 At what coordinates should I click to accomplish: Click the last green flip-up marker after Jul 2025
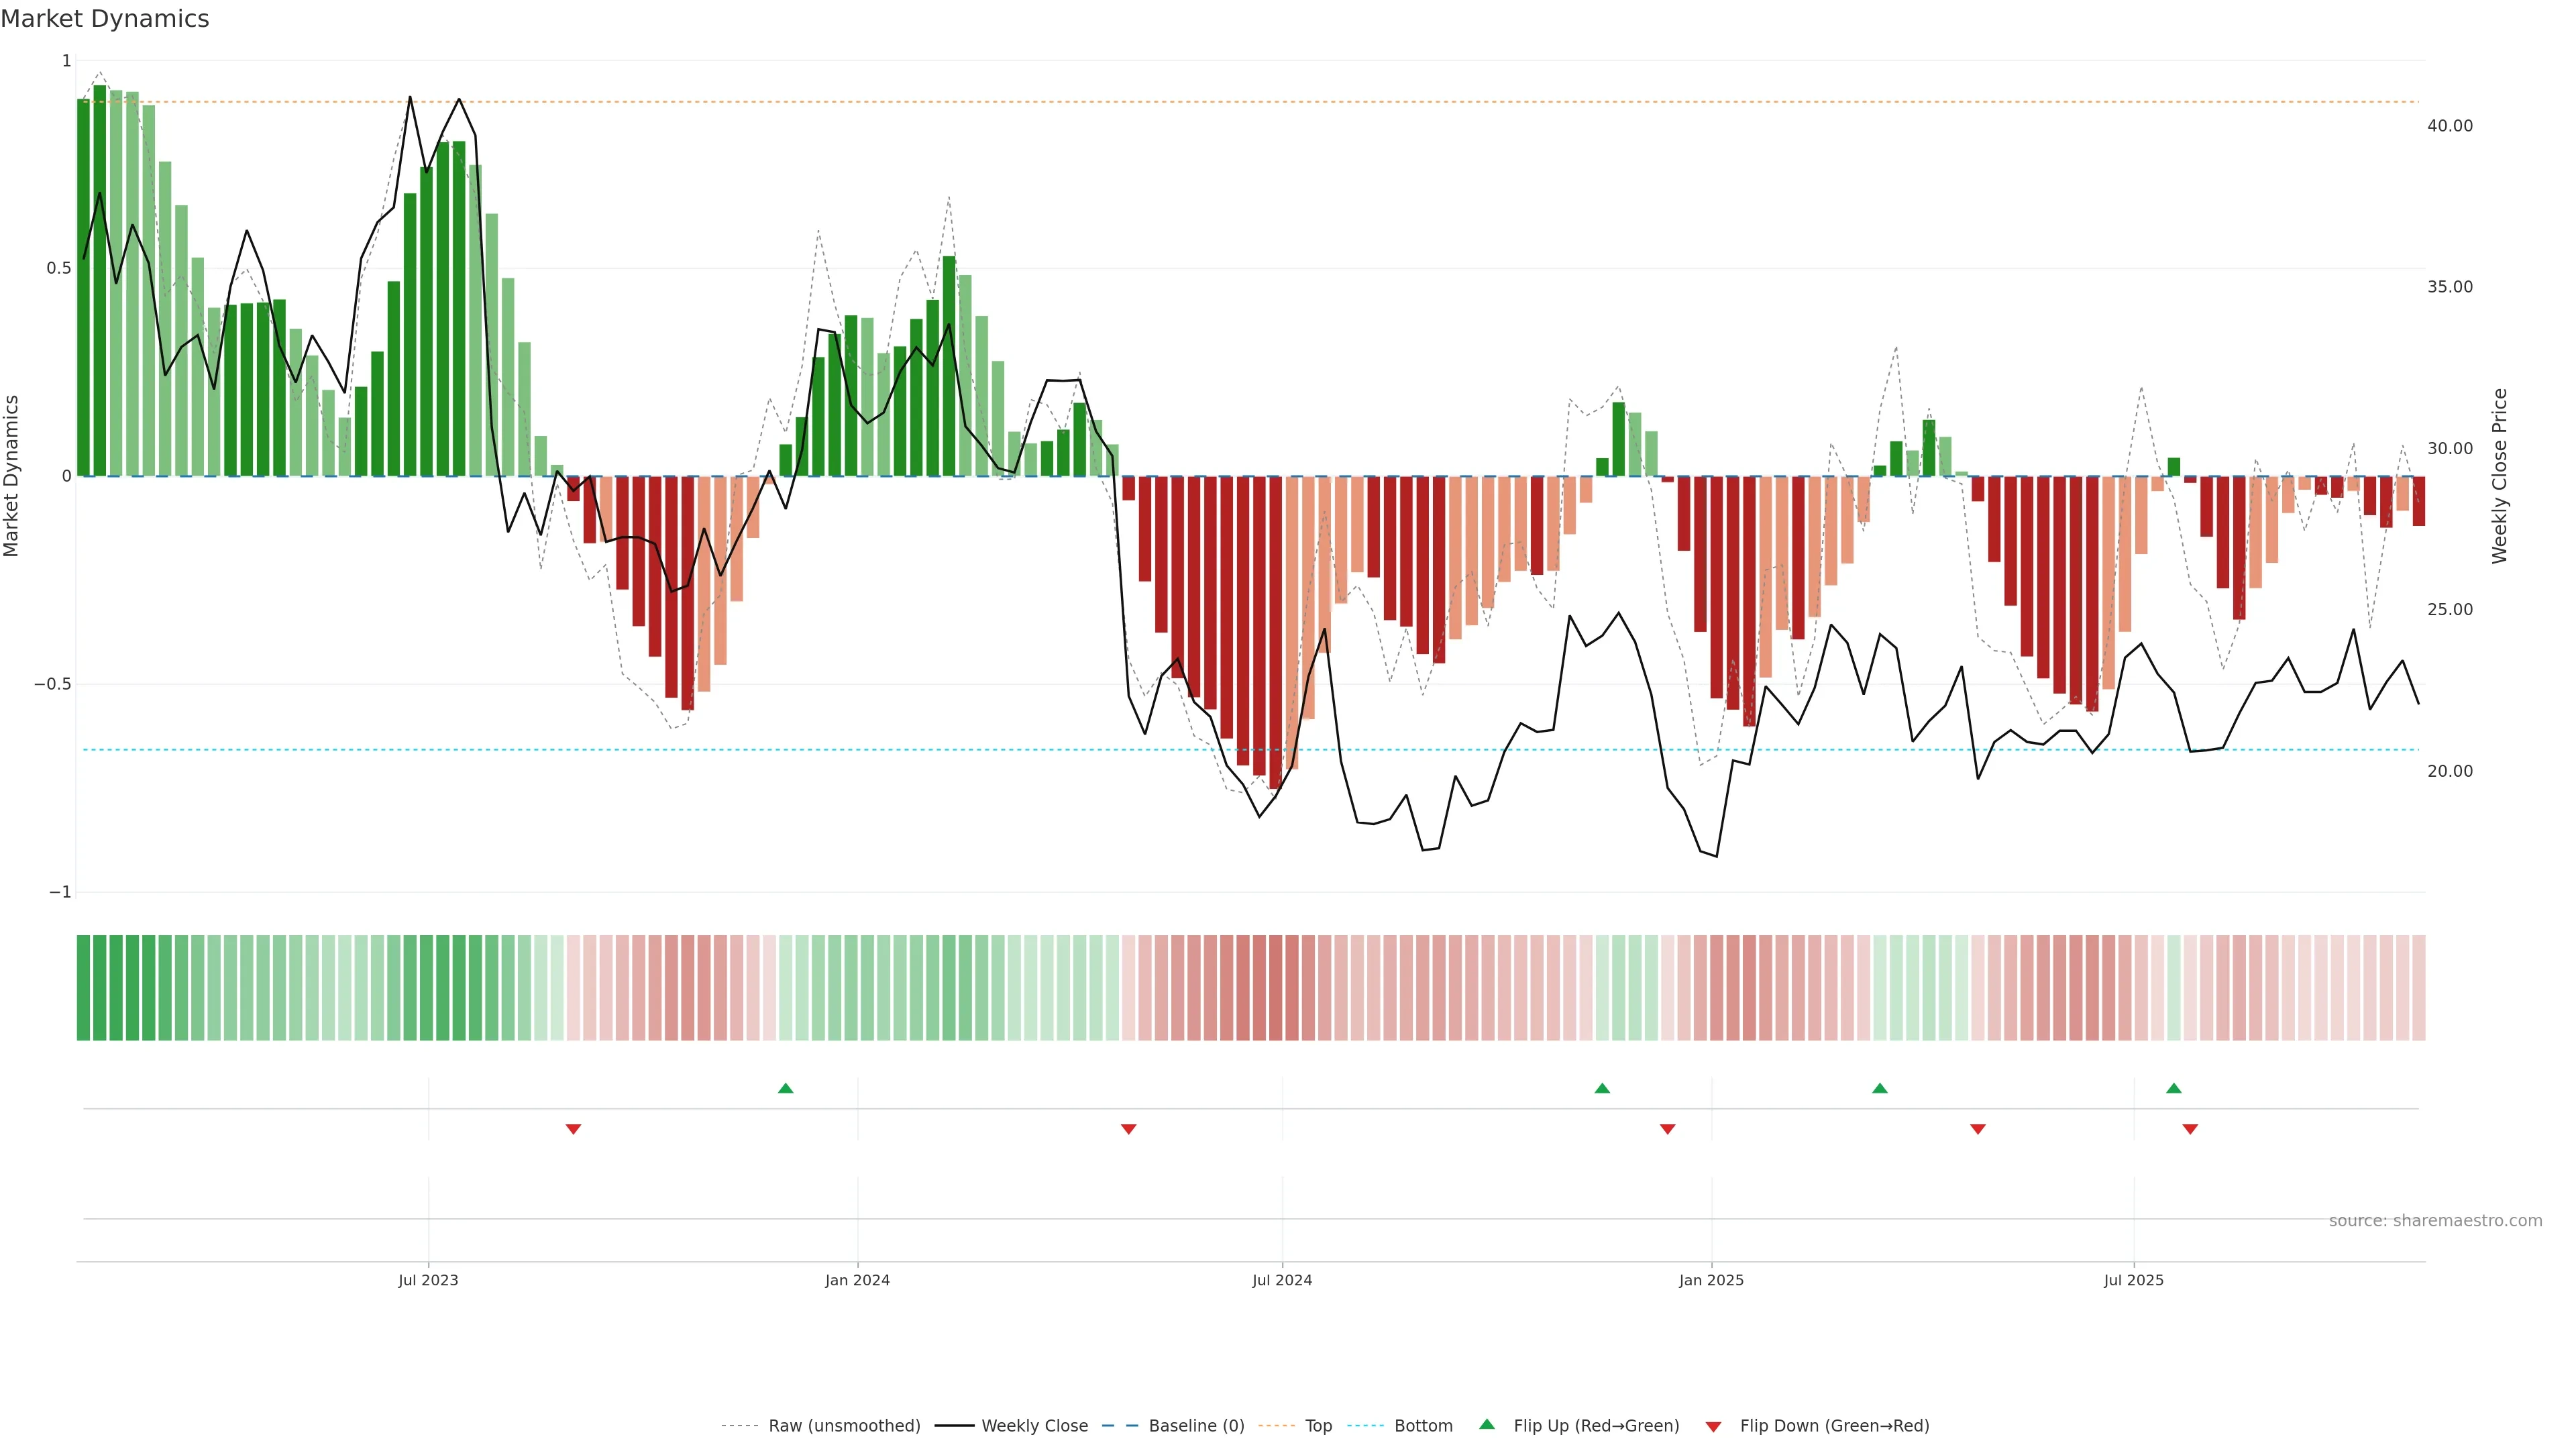click(2173, 1088)
